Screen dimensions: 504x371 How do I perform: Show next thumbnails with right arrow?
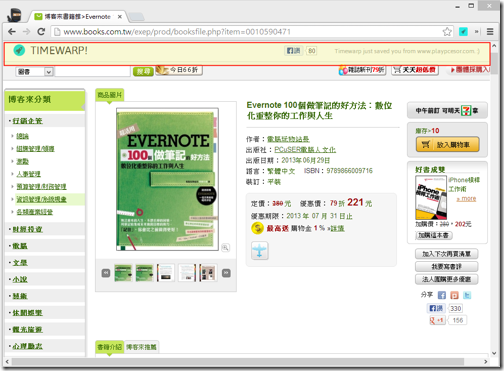226,273
